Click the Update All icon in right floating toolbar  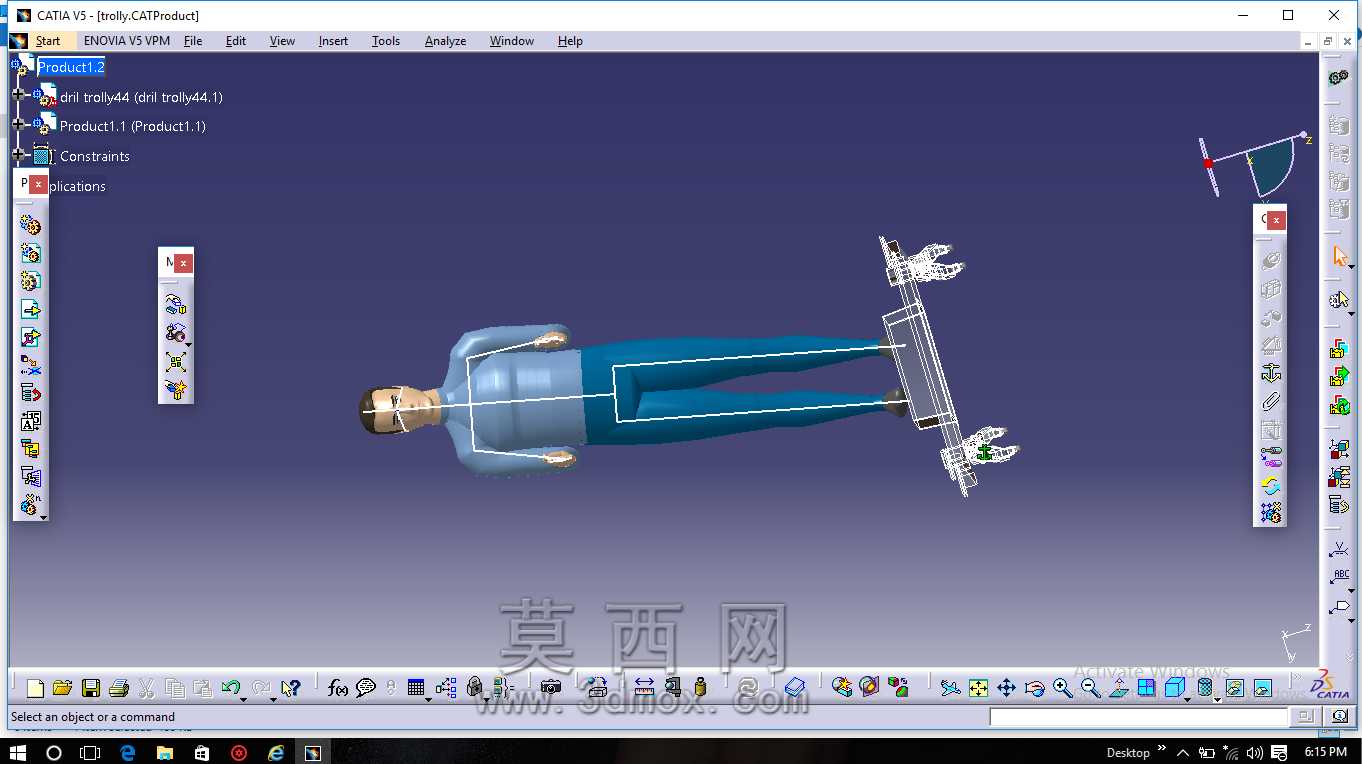[1270, 485]
